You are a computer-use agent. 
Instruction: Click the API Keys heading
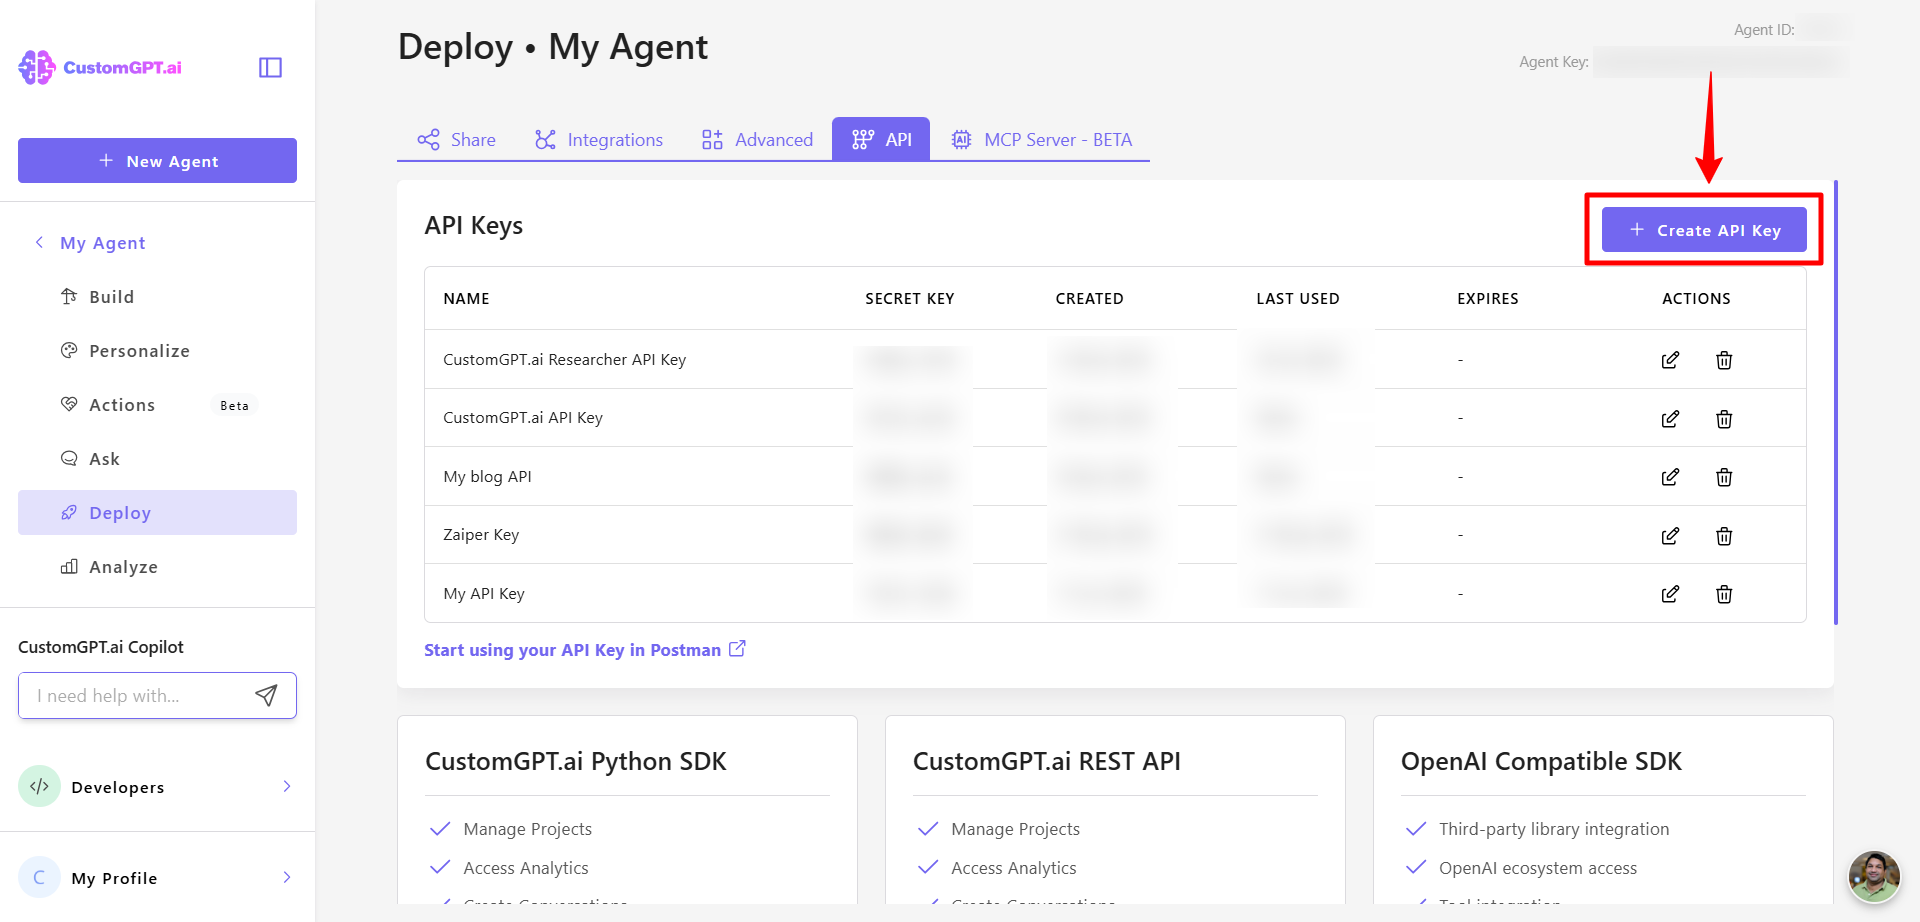click(x=473, y=226)
